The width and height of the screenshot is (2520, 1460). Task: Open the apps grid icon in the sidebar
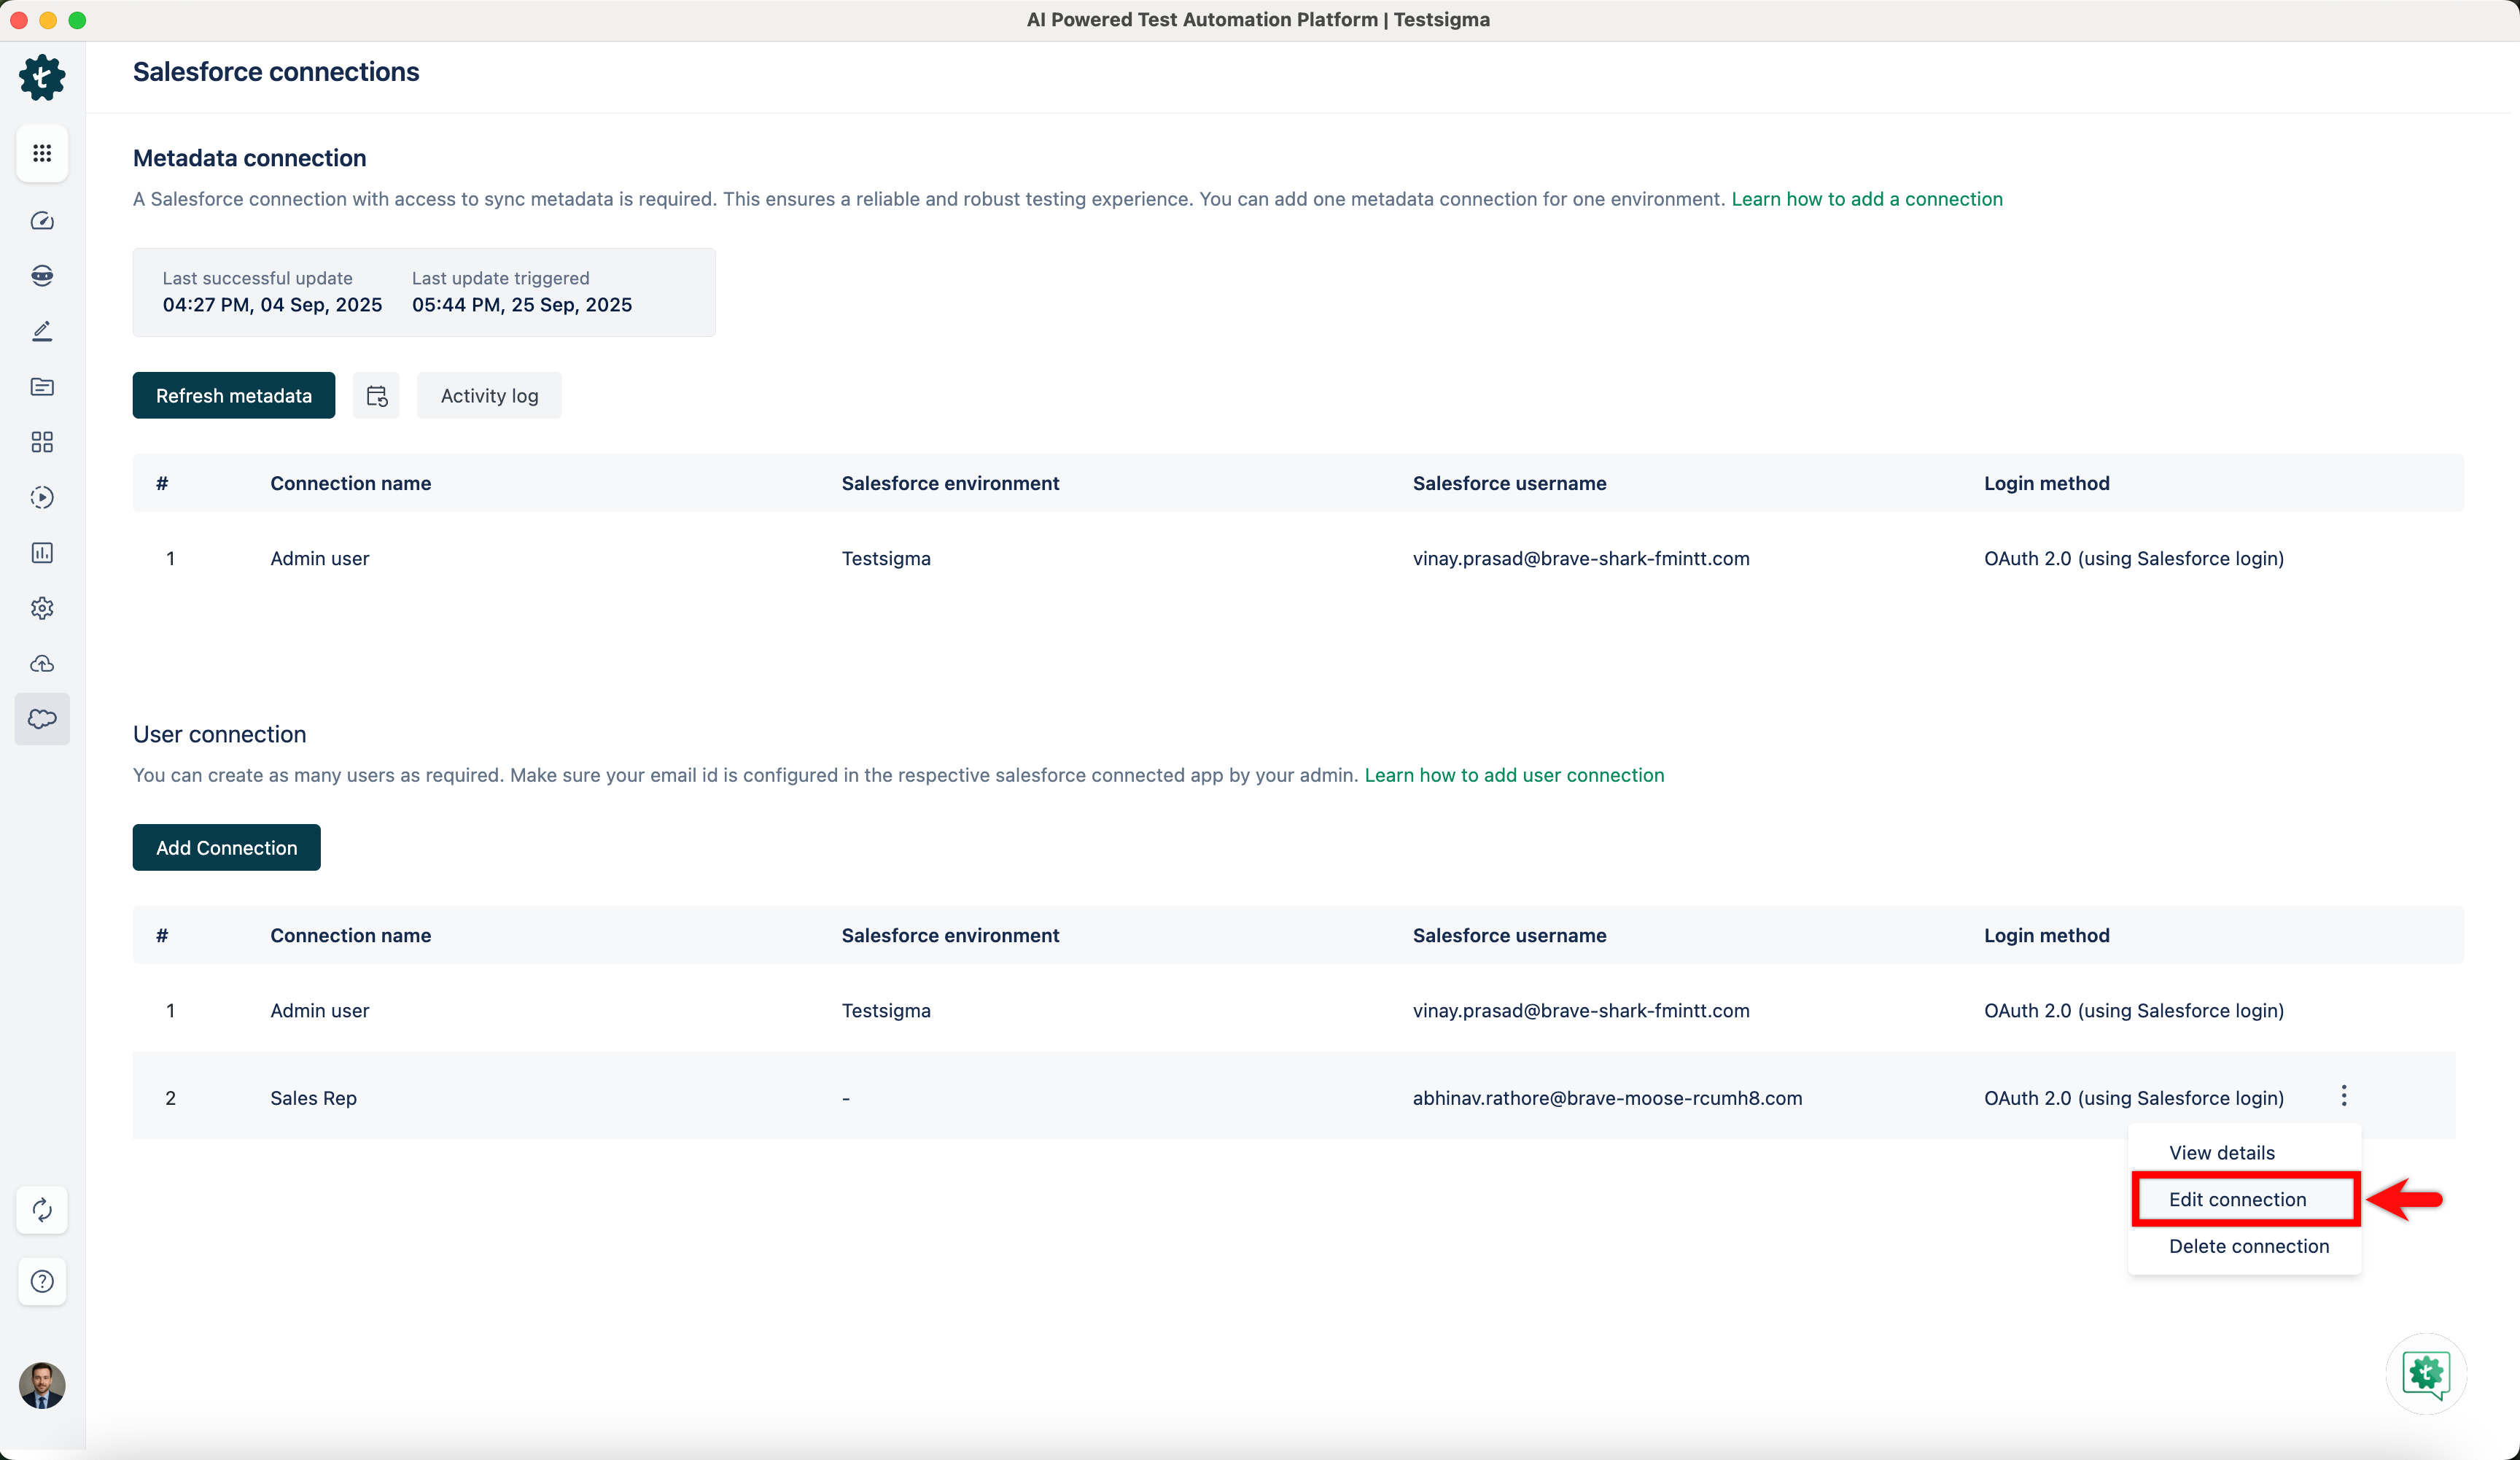(x=42, y=153)
